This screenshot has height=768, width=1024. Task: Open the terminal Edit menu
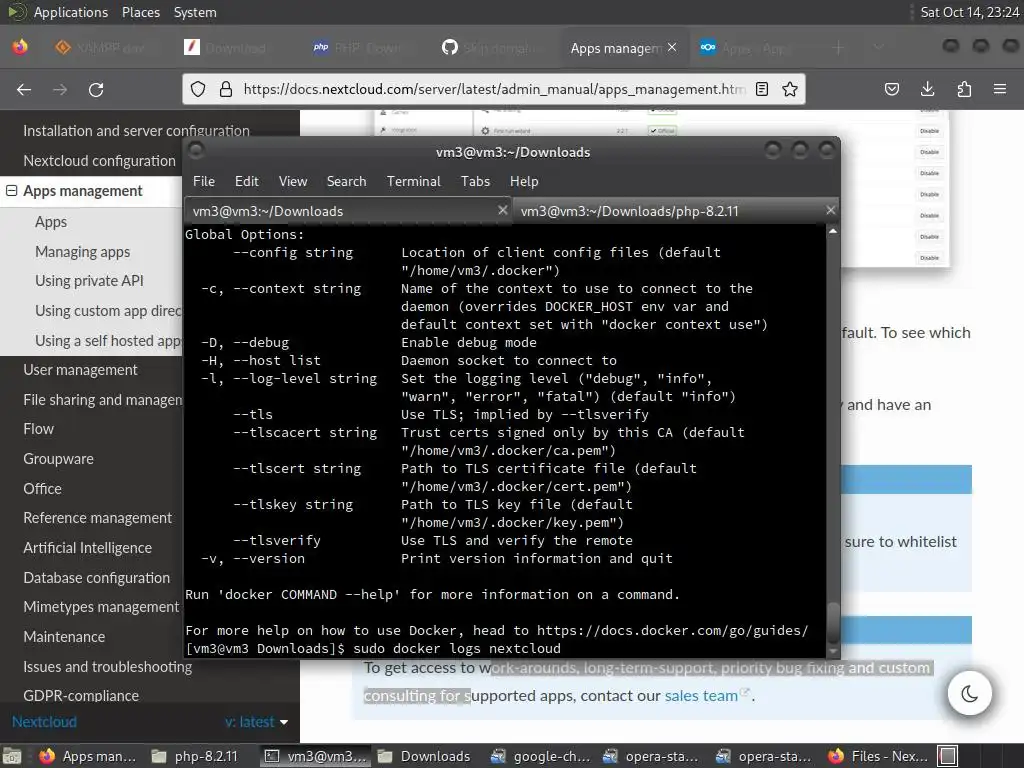[x=246, y=181]
